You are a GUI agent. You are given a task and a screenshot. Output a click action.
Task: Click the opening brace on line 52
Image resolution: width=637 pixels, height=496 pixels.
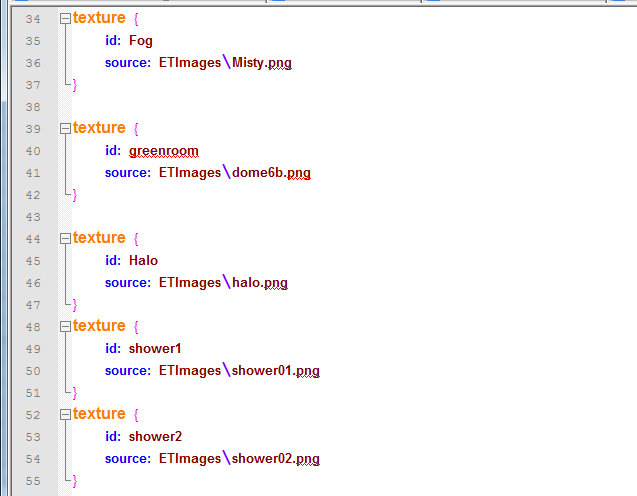click(137, 415)
